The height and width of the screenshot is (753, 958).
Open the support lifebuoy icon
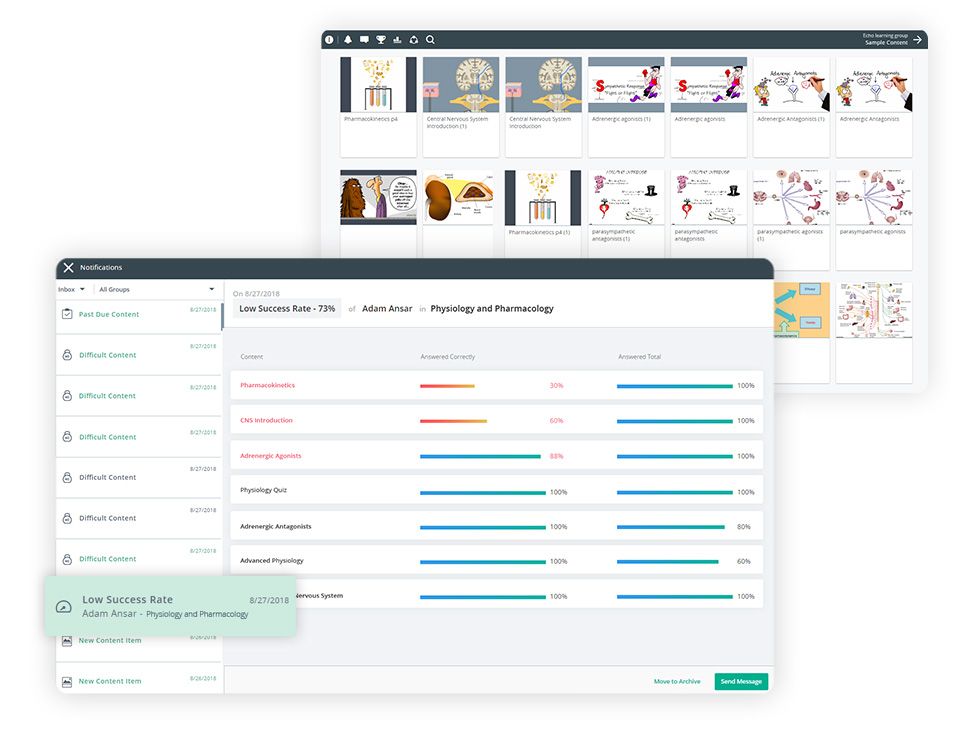pos(414,39)
